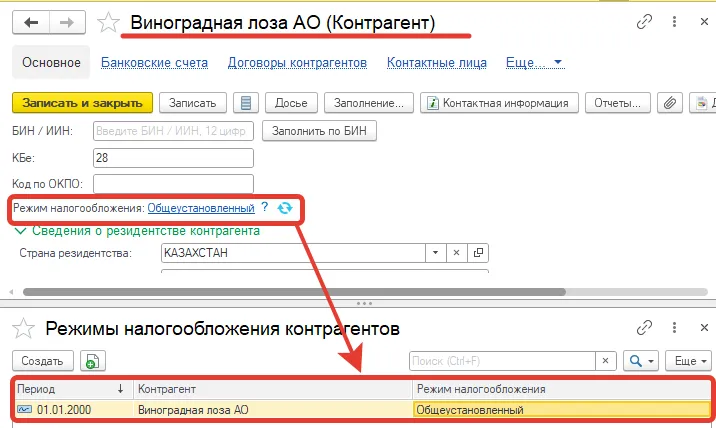Screen dimensions: 716x428
Task: Copy link to the counterparty form
Action: (644, 21)
